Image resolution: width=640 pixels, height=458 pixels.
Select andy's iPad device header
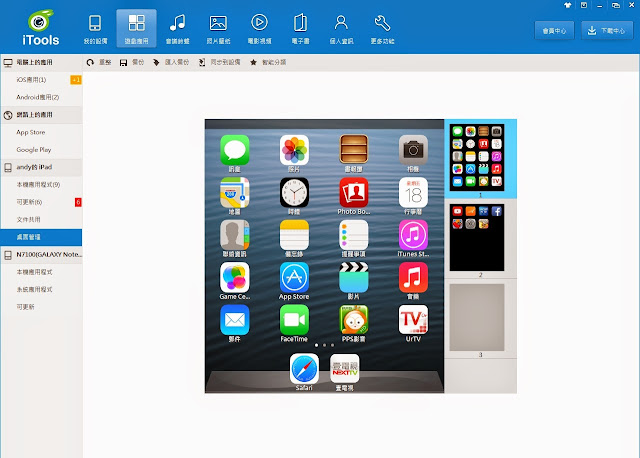tap(41, 167)
